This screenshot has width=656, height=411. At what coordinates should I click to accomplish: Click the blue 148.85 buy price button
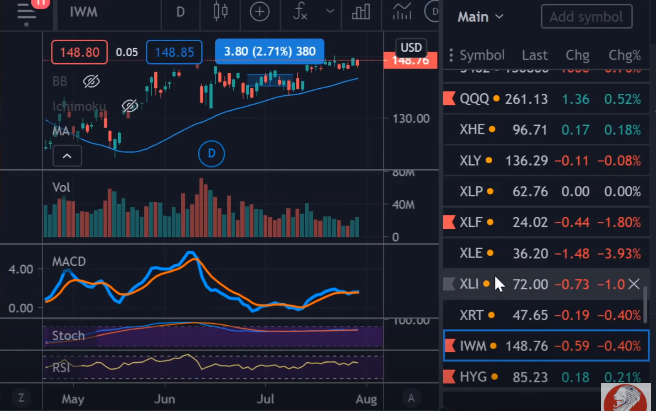click(174, 52)
